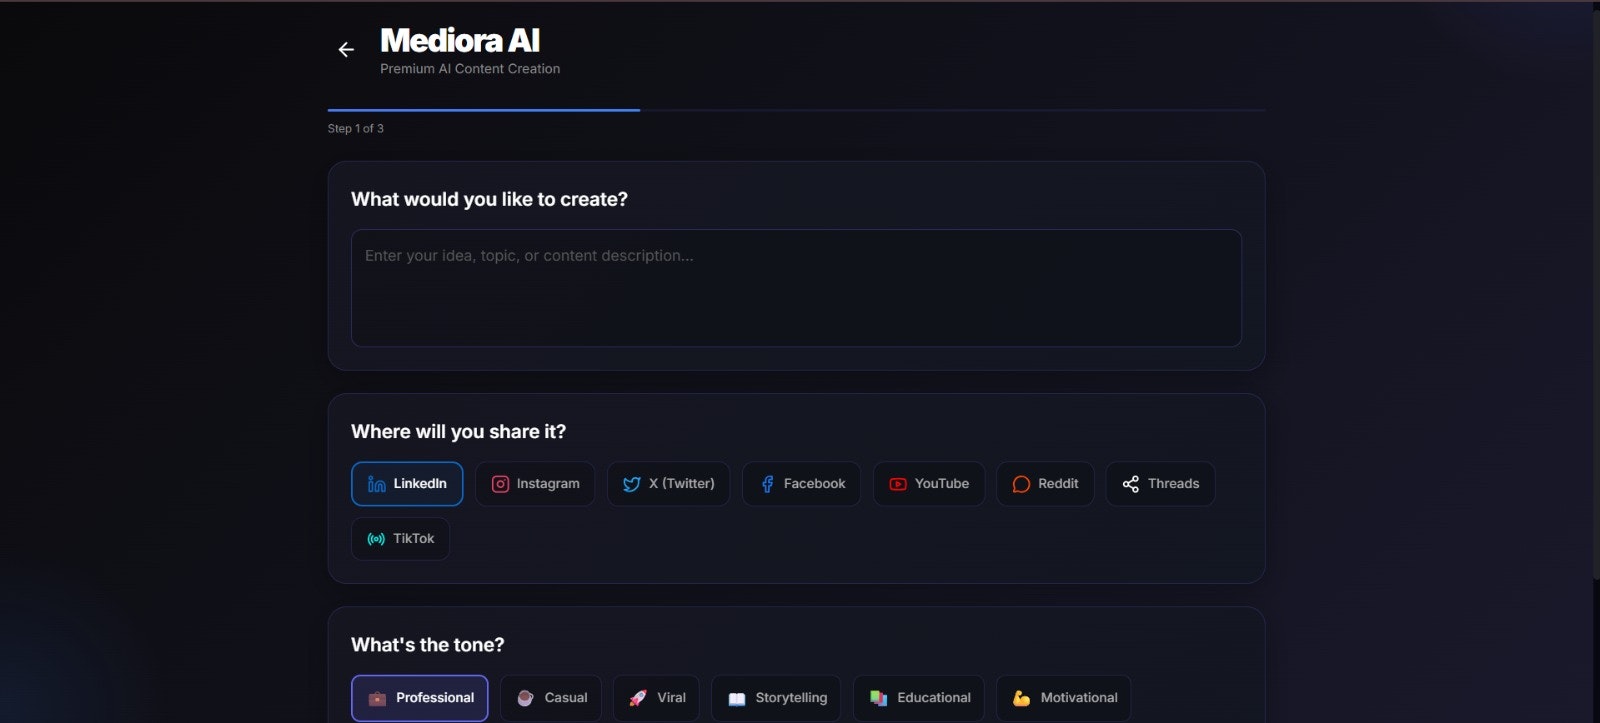Click the Step 1 of 3 progress bar

click(x=796, y=110)
